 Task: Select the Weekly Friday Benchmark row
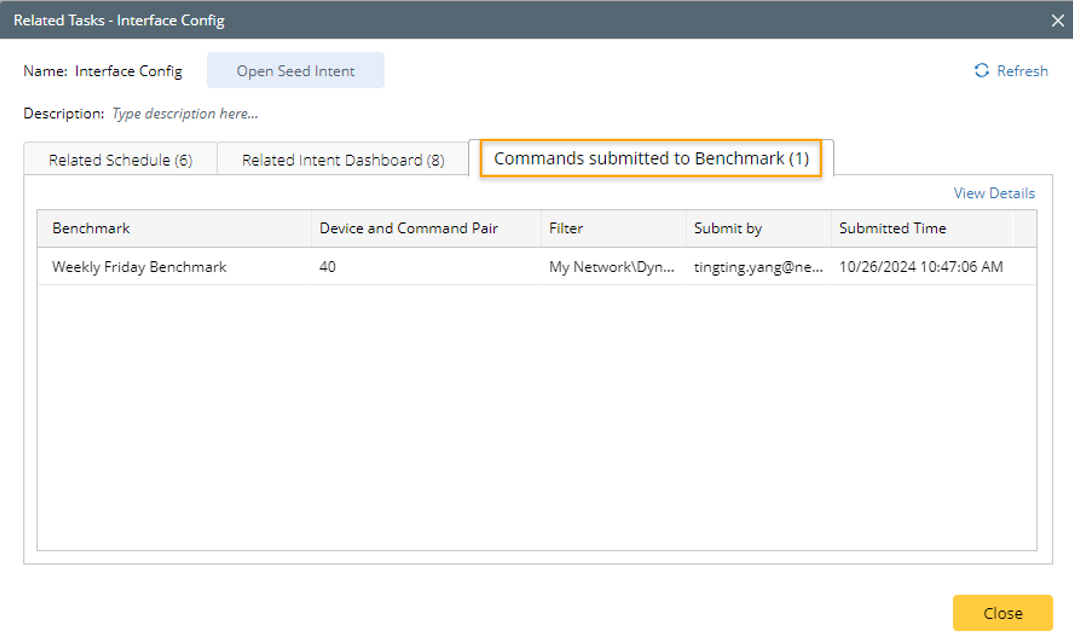139,267
